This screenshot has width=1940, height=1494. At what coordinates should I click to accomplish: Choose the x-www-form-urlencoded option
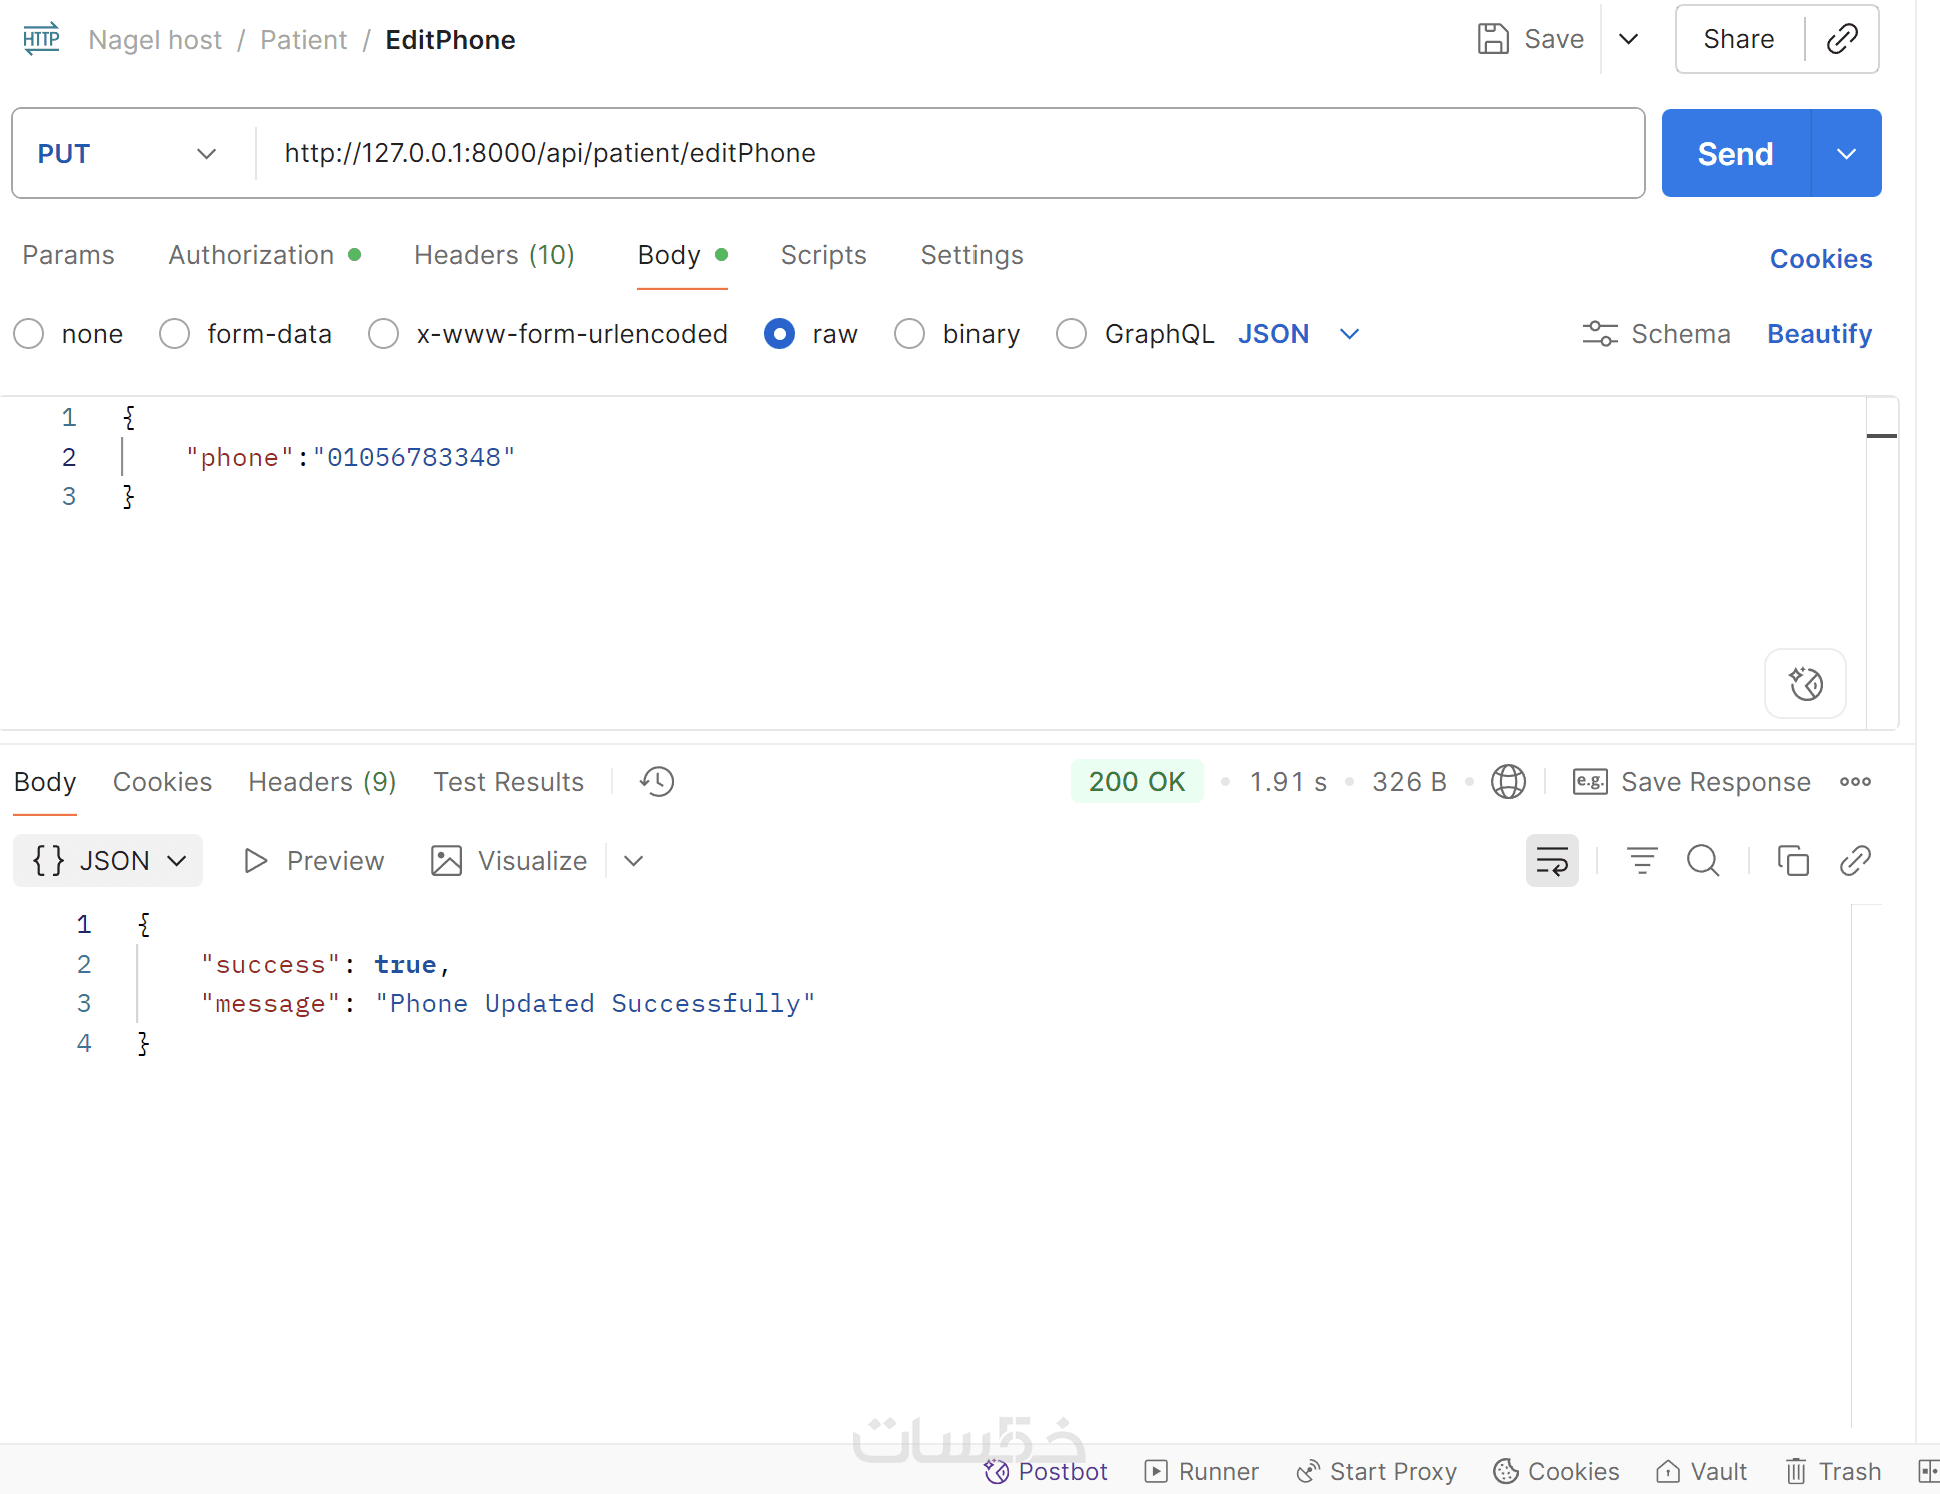tap(384, 334)
